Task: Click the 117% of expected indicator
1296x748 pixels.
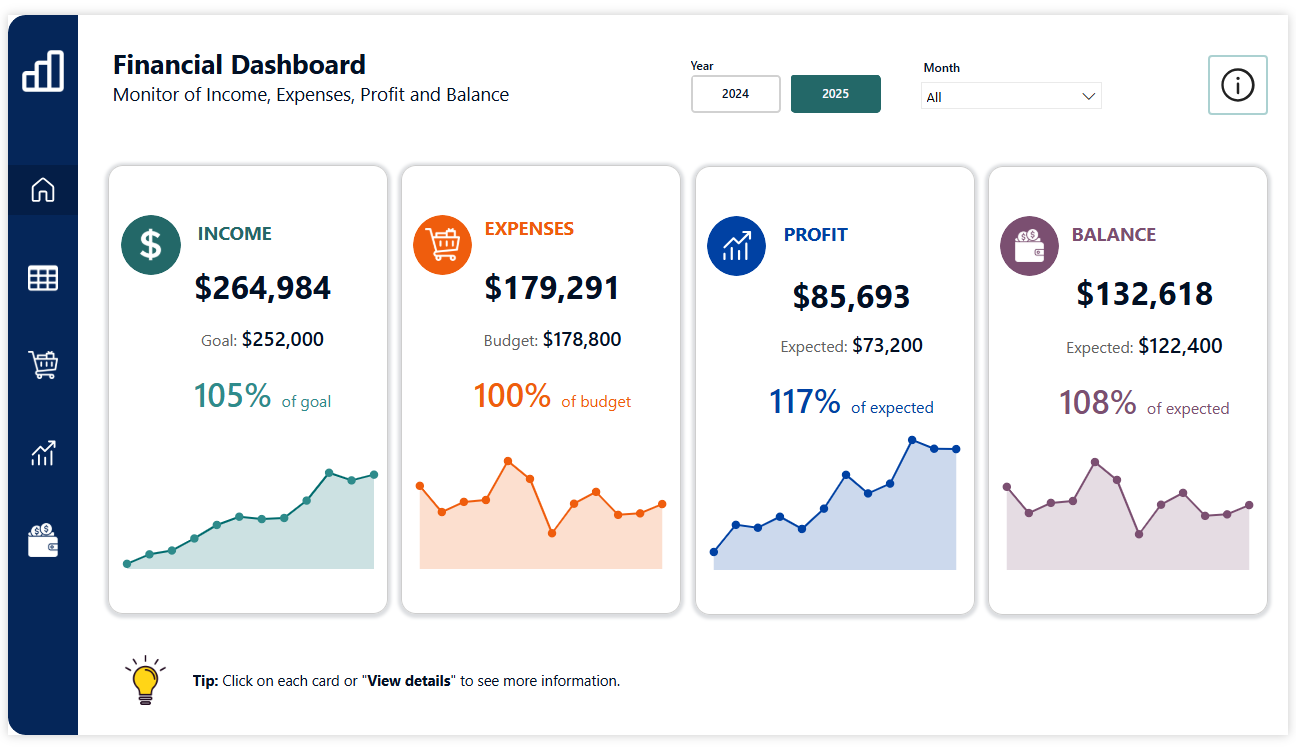Action: 851,402
